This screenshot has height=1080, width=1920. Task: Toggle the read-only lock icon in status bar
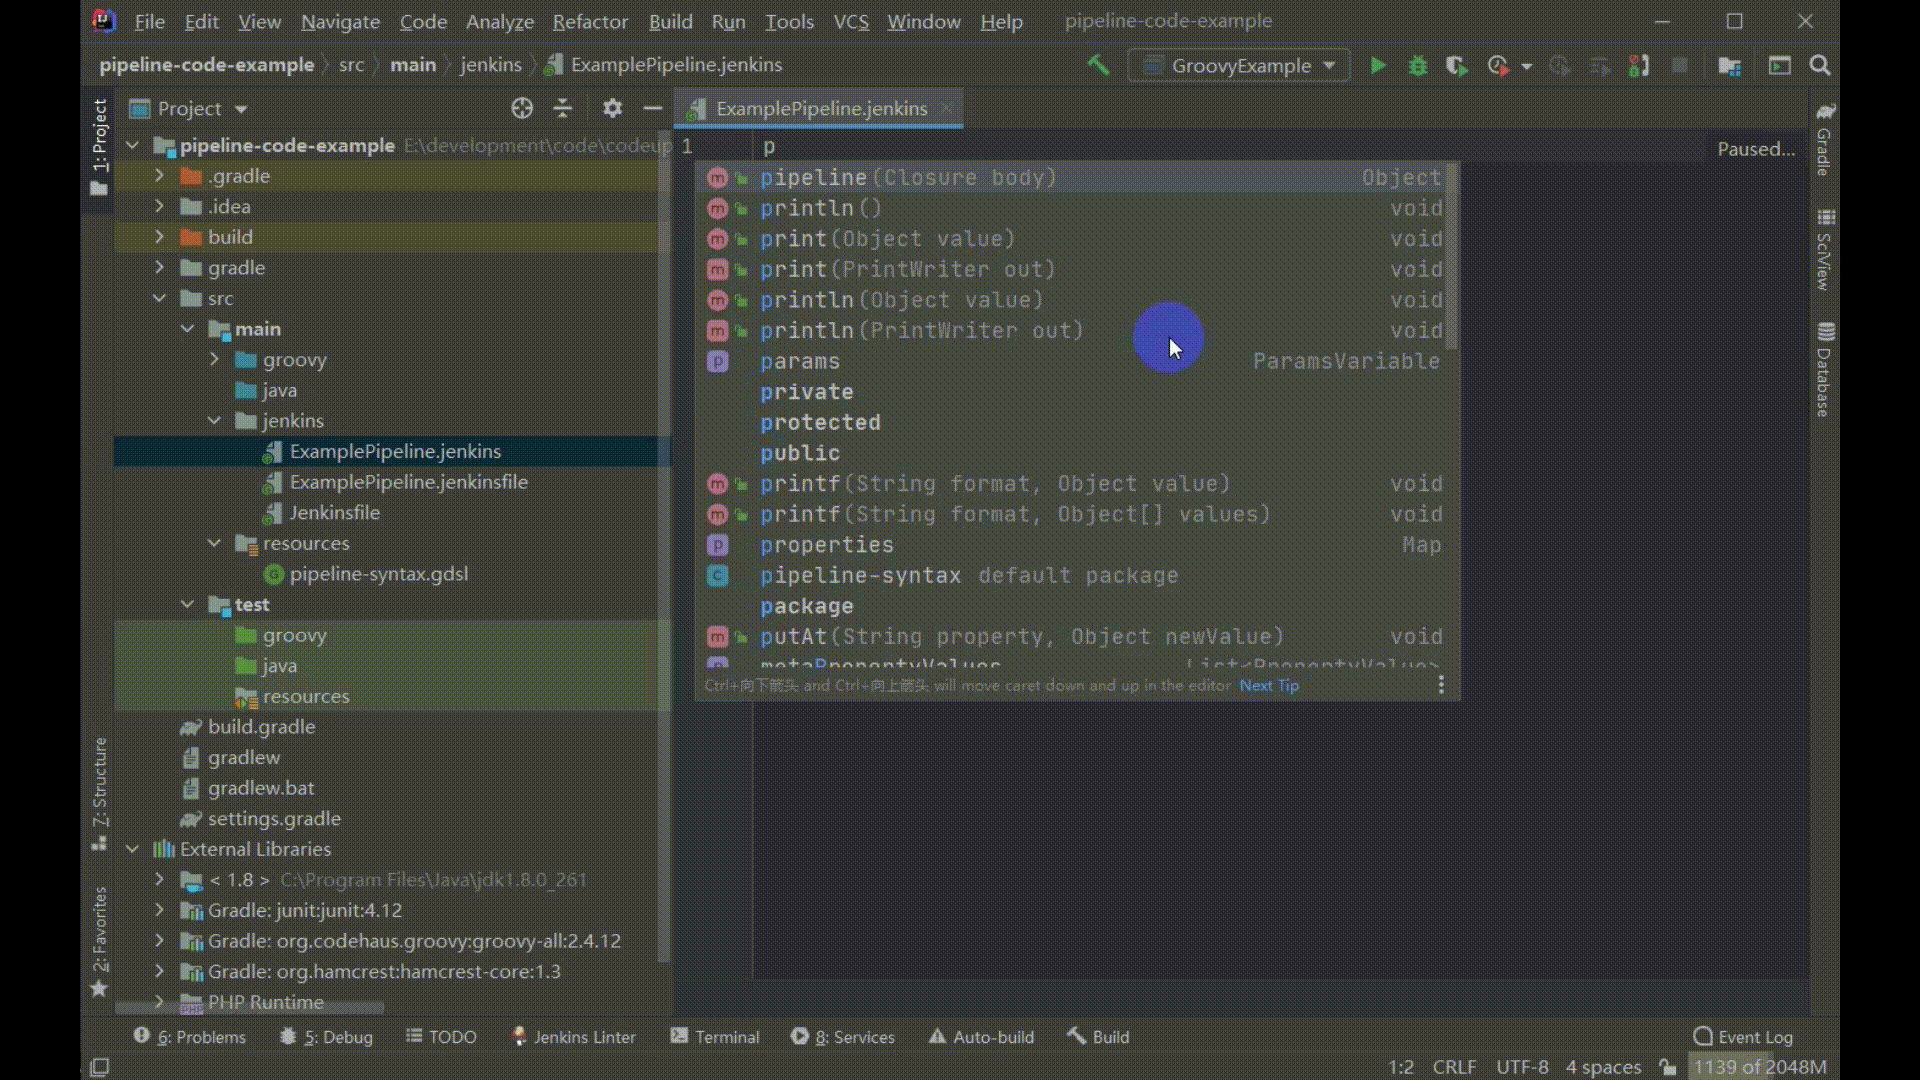tap(1667, 1067)
